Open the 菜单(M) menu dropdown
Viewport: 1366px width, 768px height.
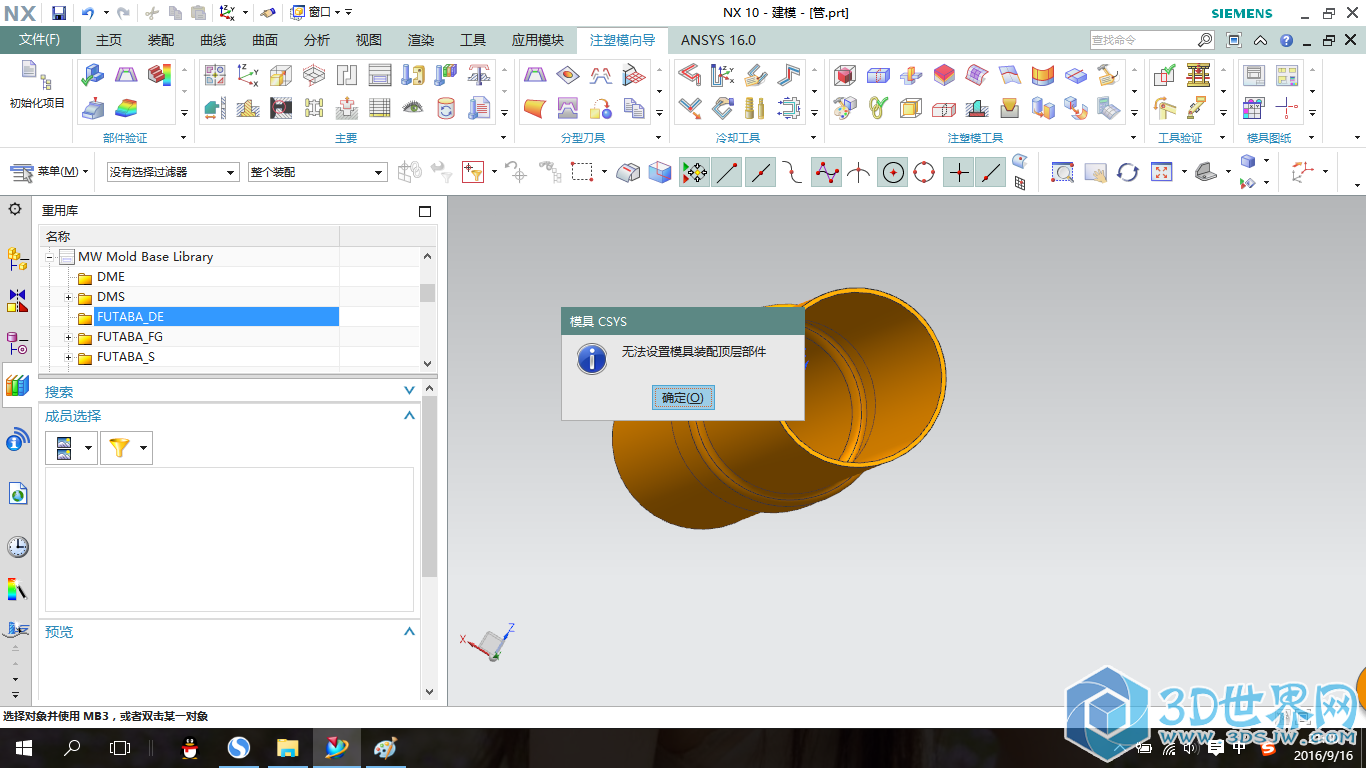50,172
